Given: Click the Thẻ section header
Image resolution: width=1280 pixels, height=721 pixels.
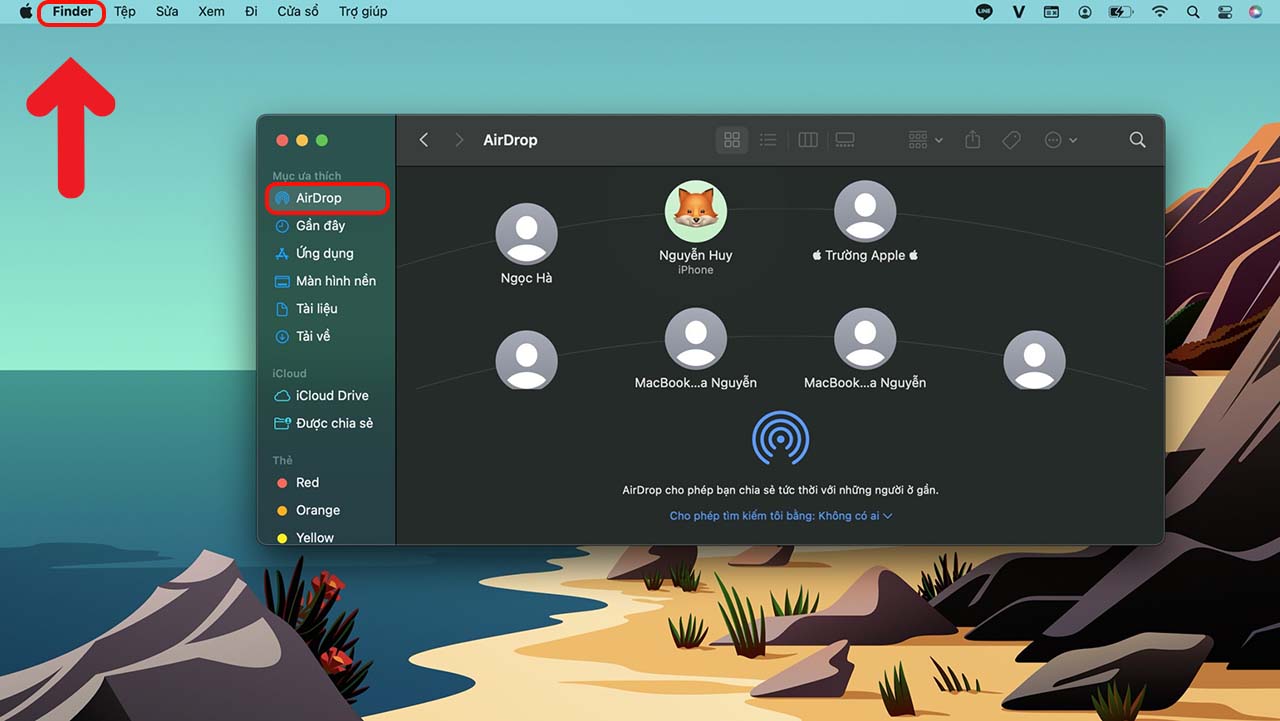Looking at the screenshot, I should (283, 461).
